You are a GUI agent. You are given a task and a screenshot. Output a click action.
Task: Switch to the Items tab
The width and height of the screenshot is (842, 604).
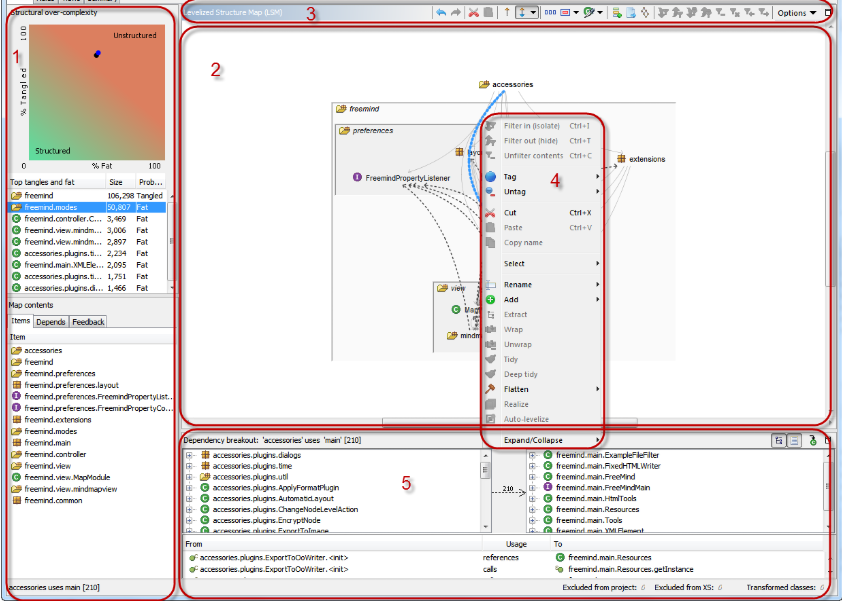[21, 321]
